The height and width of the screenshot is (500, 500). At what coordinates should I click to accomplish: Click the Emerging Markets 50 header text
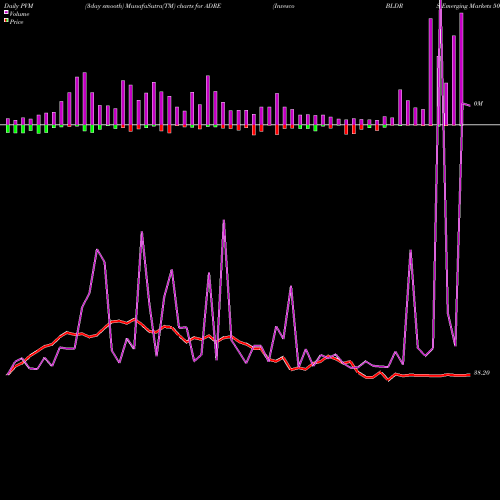pos(470,6)
